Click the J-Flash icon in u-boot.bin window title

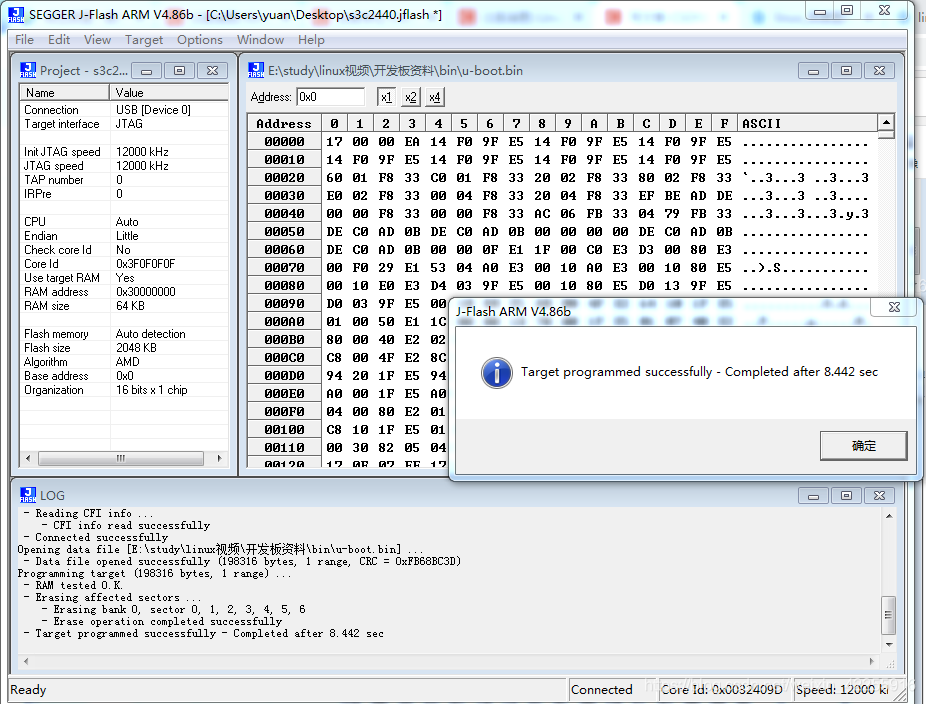[x=256, y=70]
